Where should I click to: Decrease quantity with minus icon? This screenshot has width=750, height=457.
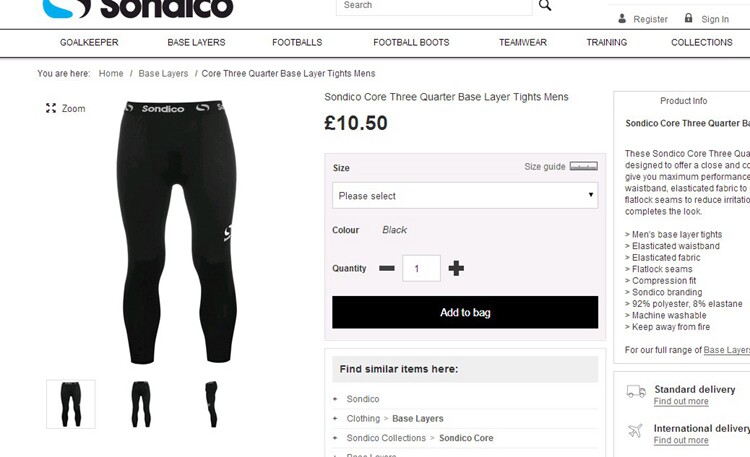coord(387,268)
